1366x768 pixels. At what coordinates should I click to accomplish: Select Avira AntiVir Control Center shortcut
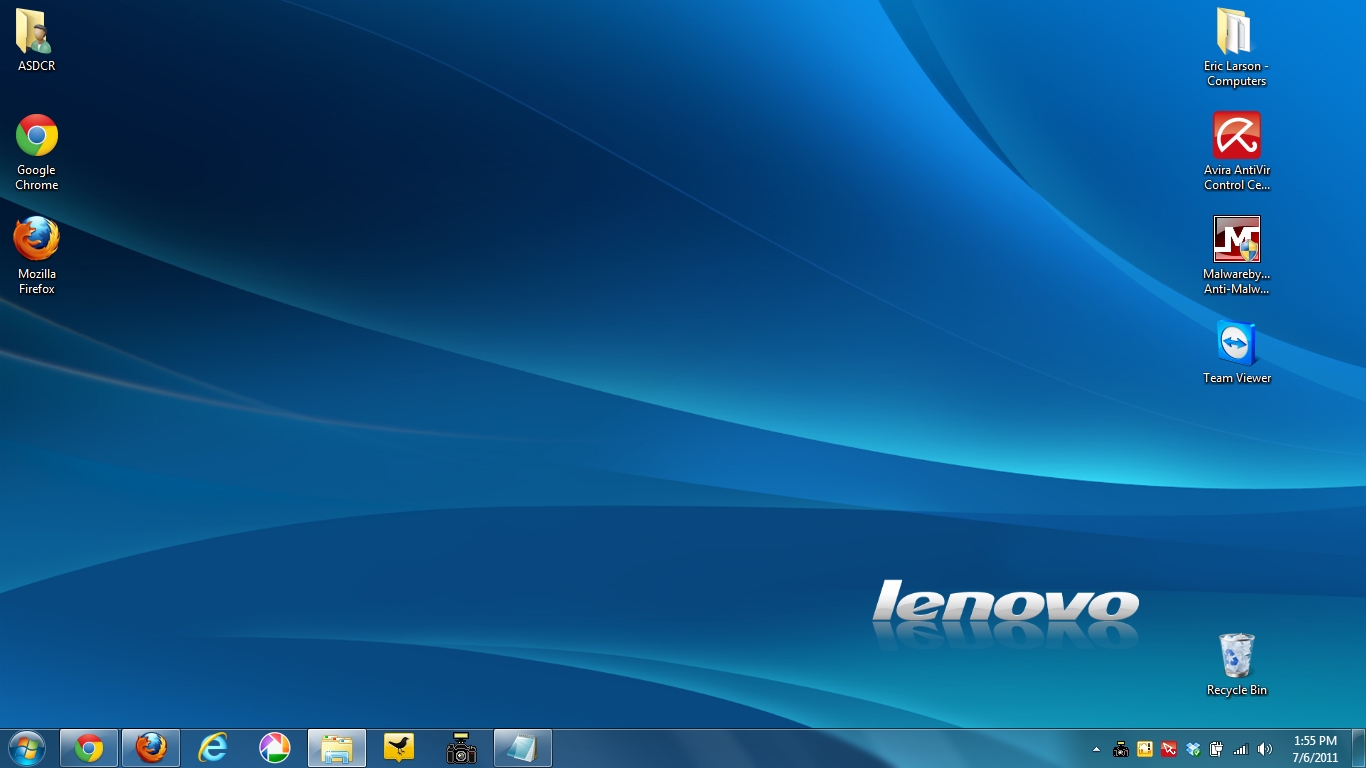(1236, 151)
